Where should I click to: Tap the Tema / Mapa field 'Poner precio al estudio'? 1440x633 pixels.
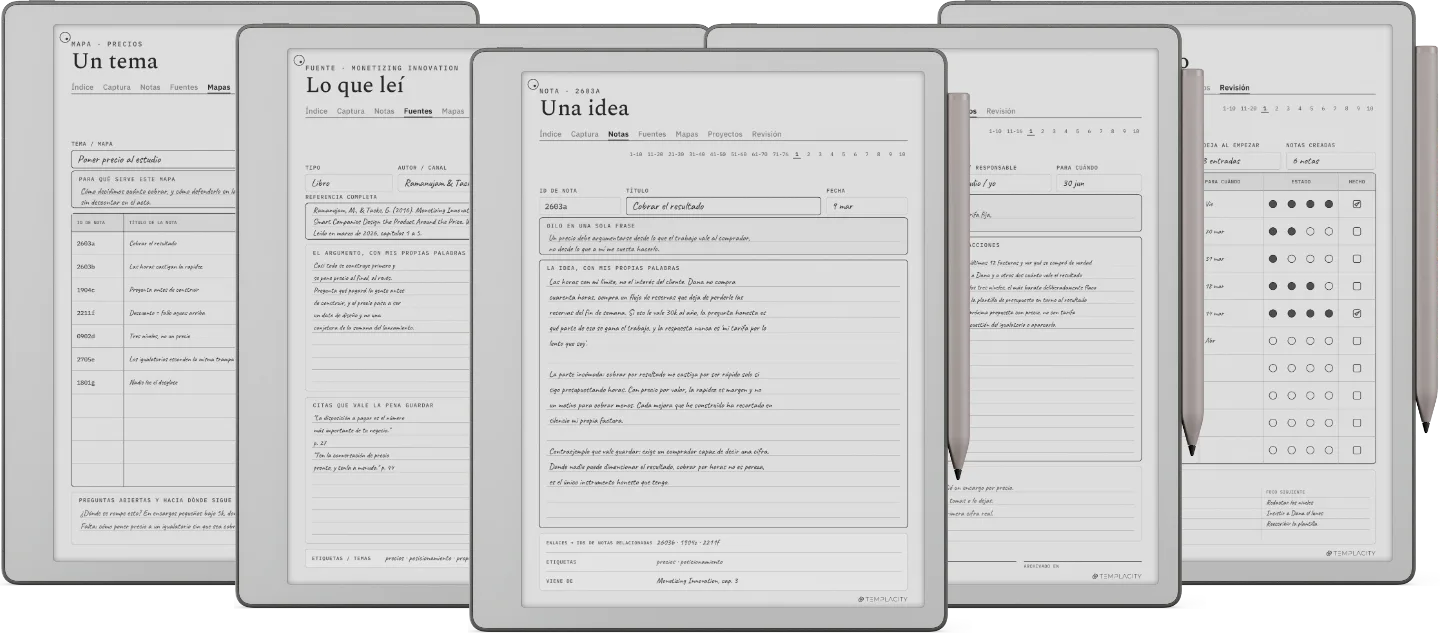[x=154, y=159]
